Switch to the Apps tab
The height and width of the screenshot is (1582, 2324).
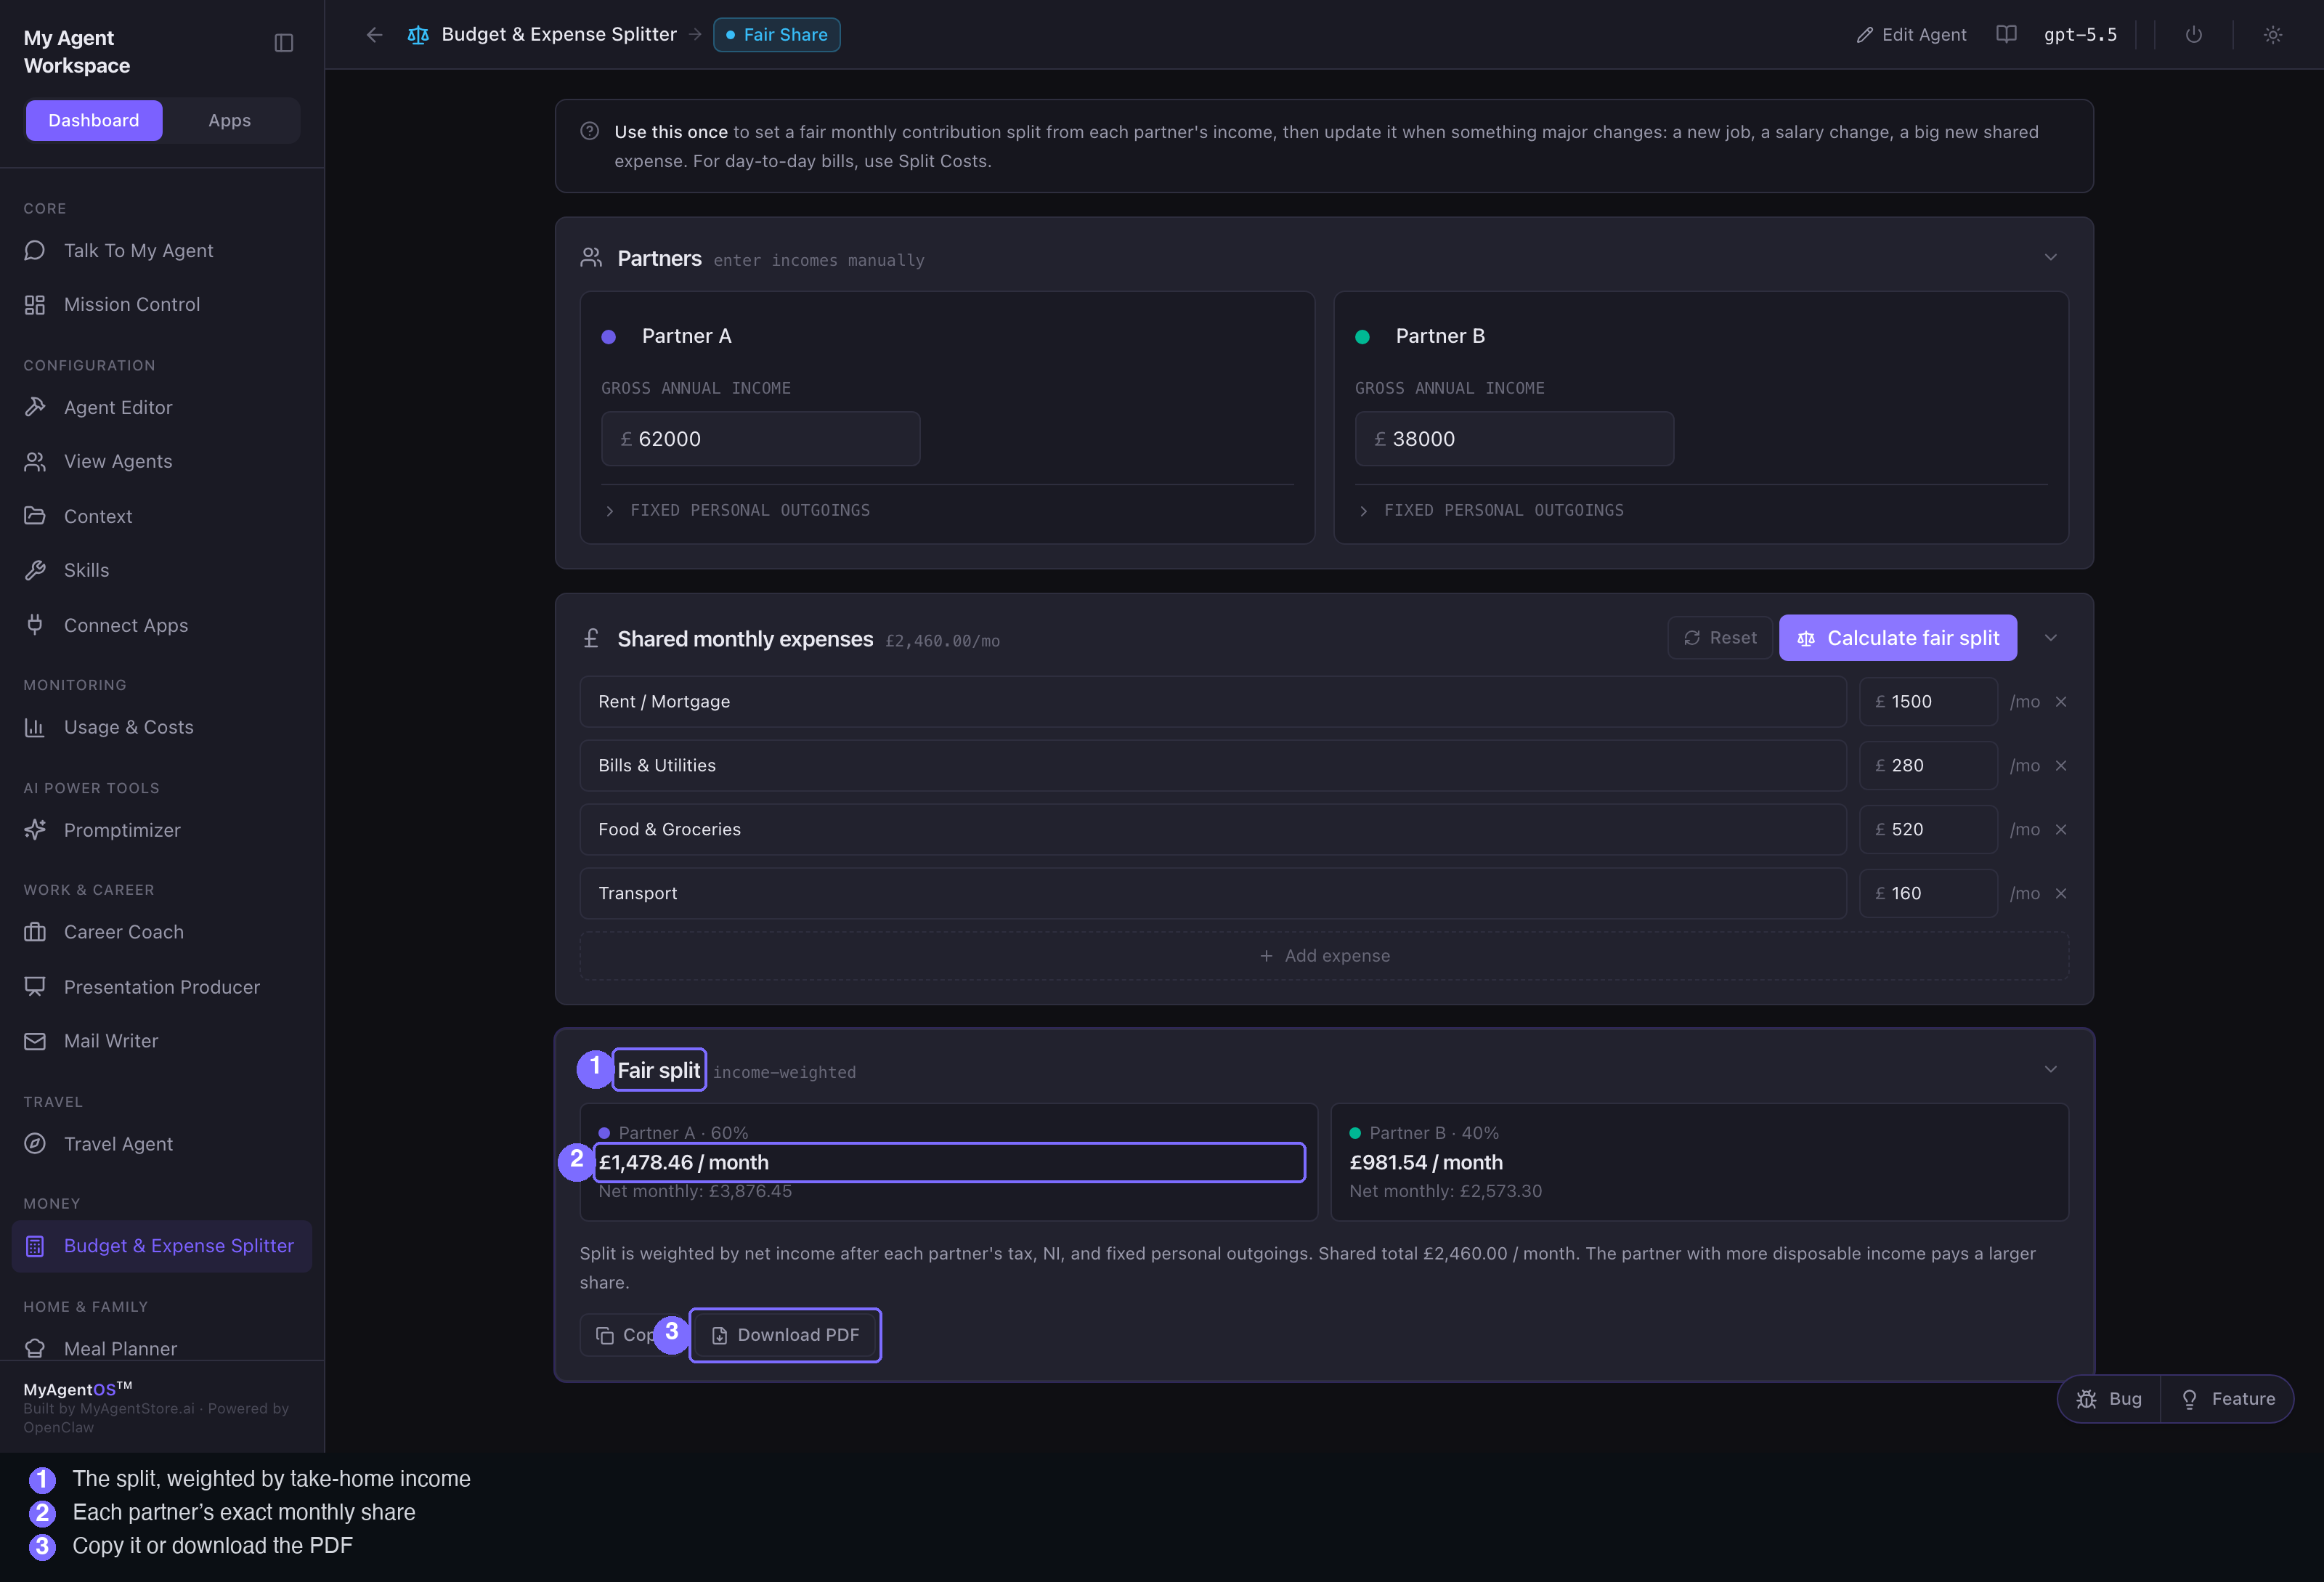[229, 120]
